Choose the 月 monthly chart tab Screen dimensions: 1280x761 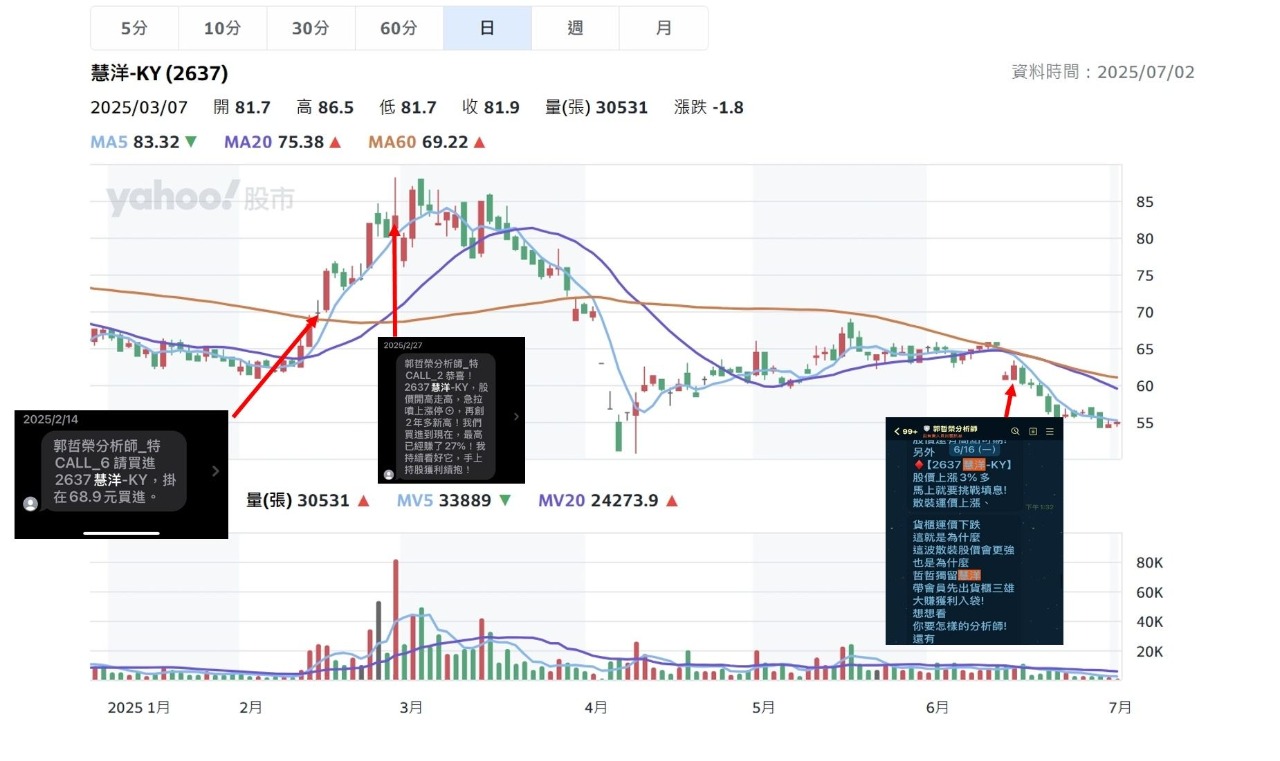coord(663,28)
